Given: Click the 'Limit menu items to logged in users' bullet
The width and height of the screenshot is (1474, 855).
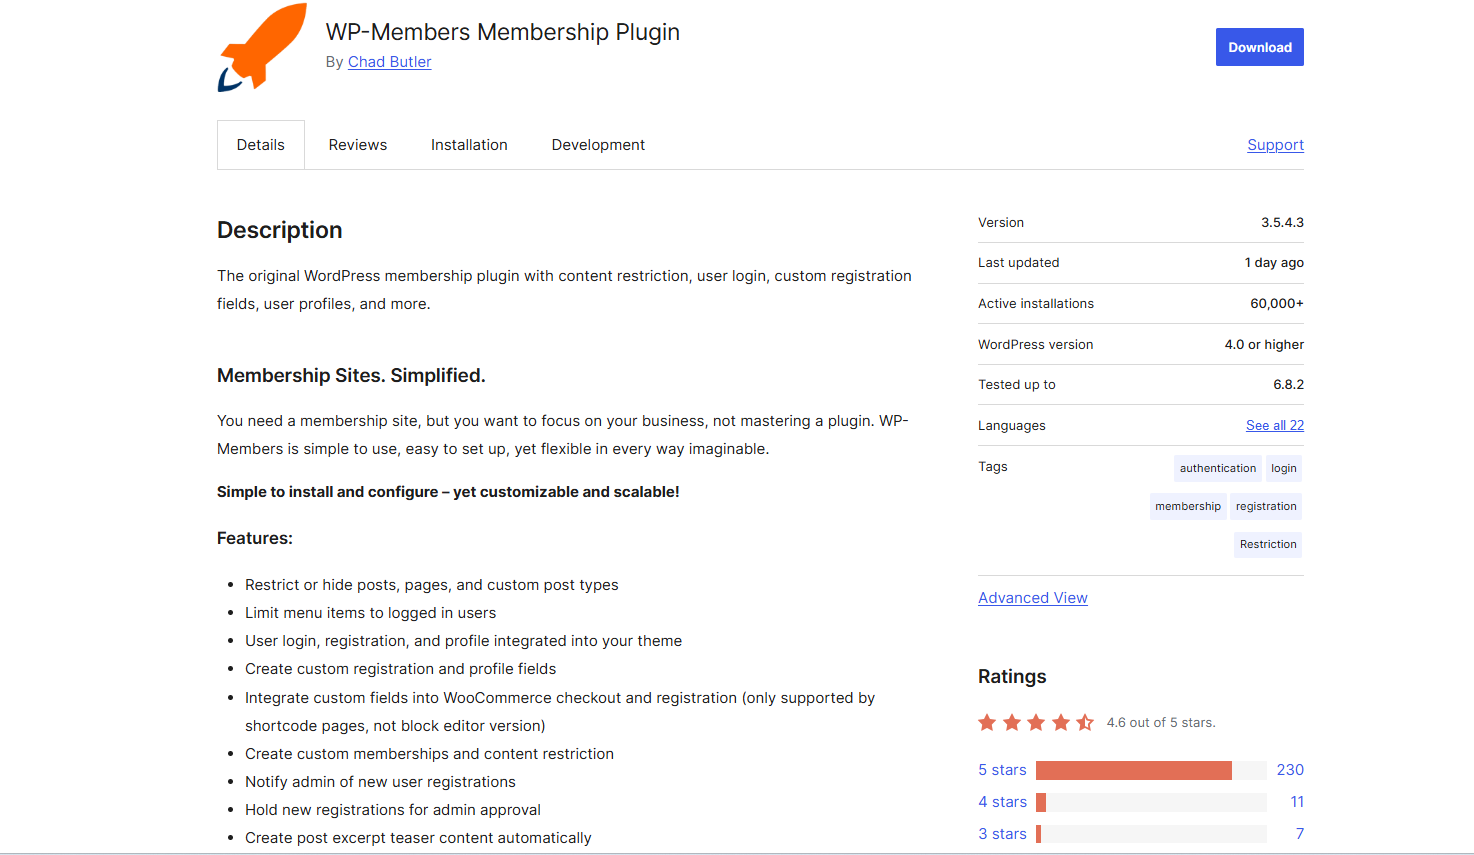Looking at the screenshot, I should pos(371,613).
